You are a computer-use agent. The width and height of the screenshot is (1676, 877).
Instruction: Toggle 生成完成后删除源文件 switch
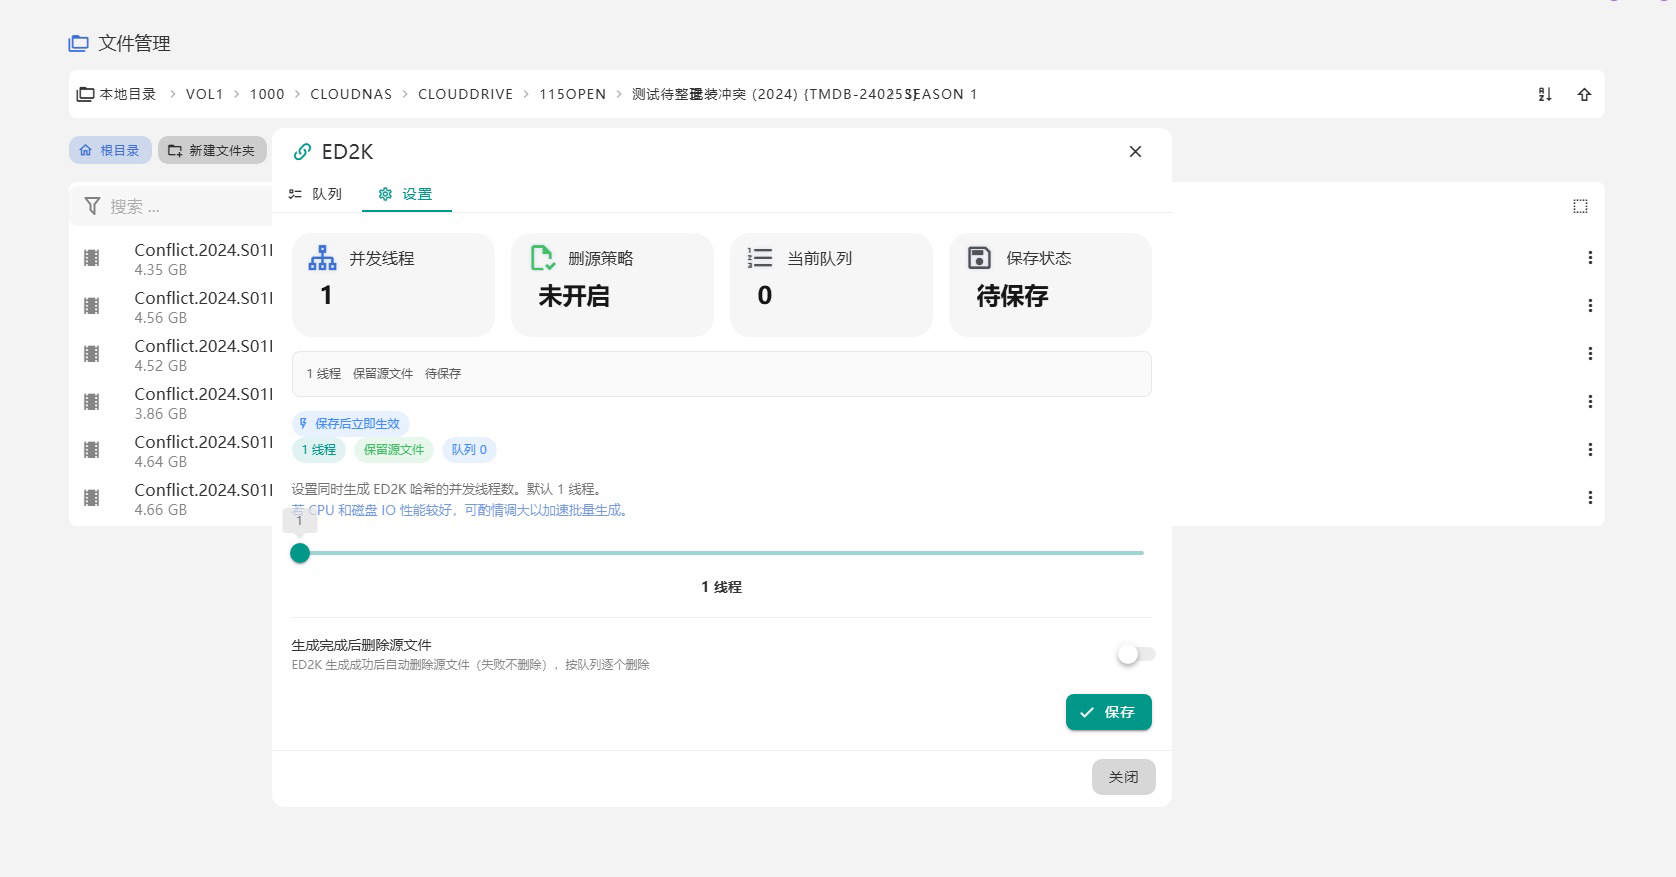click(x=1136, y=654)
